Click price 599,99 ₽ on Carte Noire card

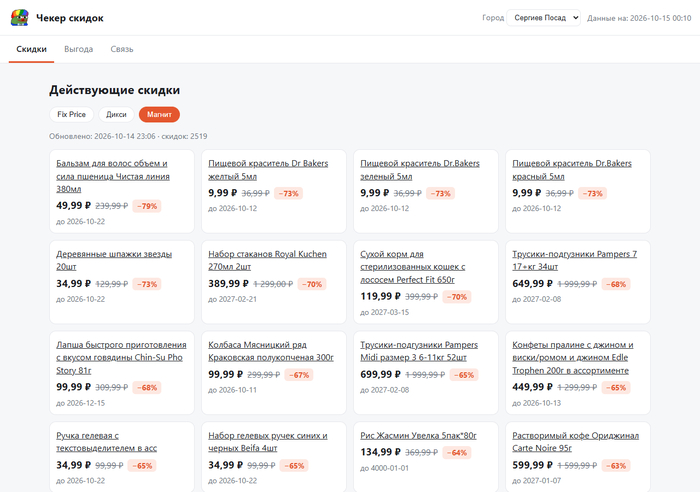coord(533,465)
